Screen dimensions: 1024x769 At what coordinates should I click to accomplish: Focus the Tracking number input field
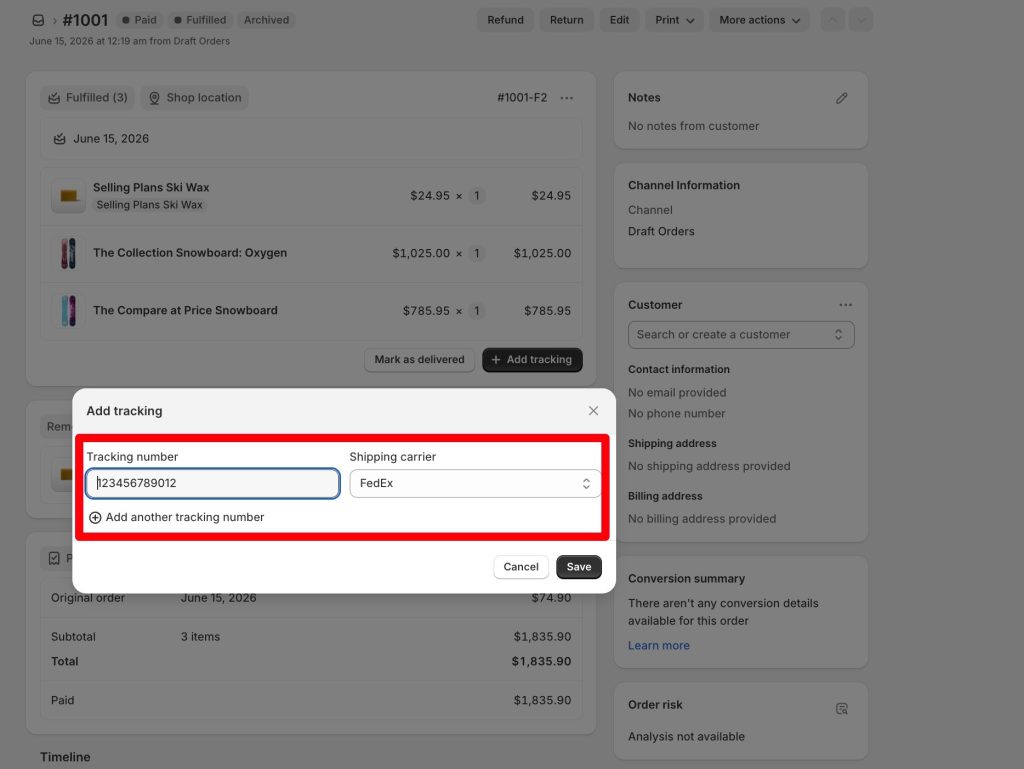[212, 484]
